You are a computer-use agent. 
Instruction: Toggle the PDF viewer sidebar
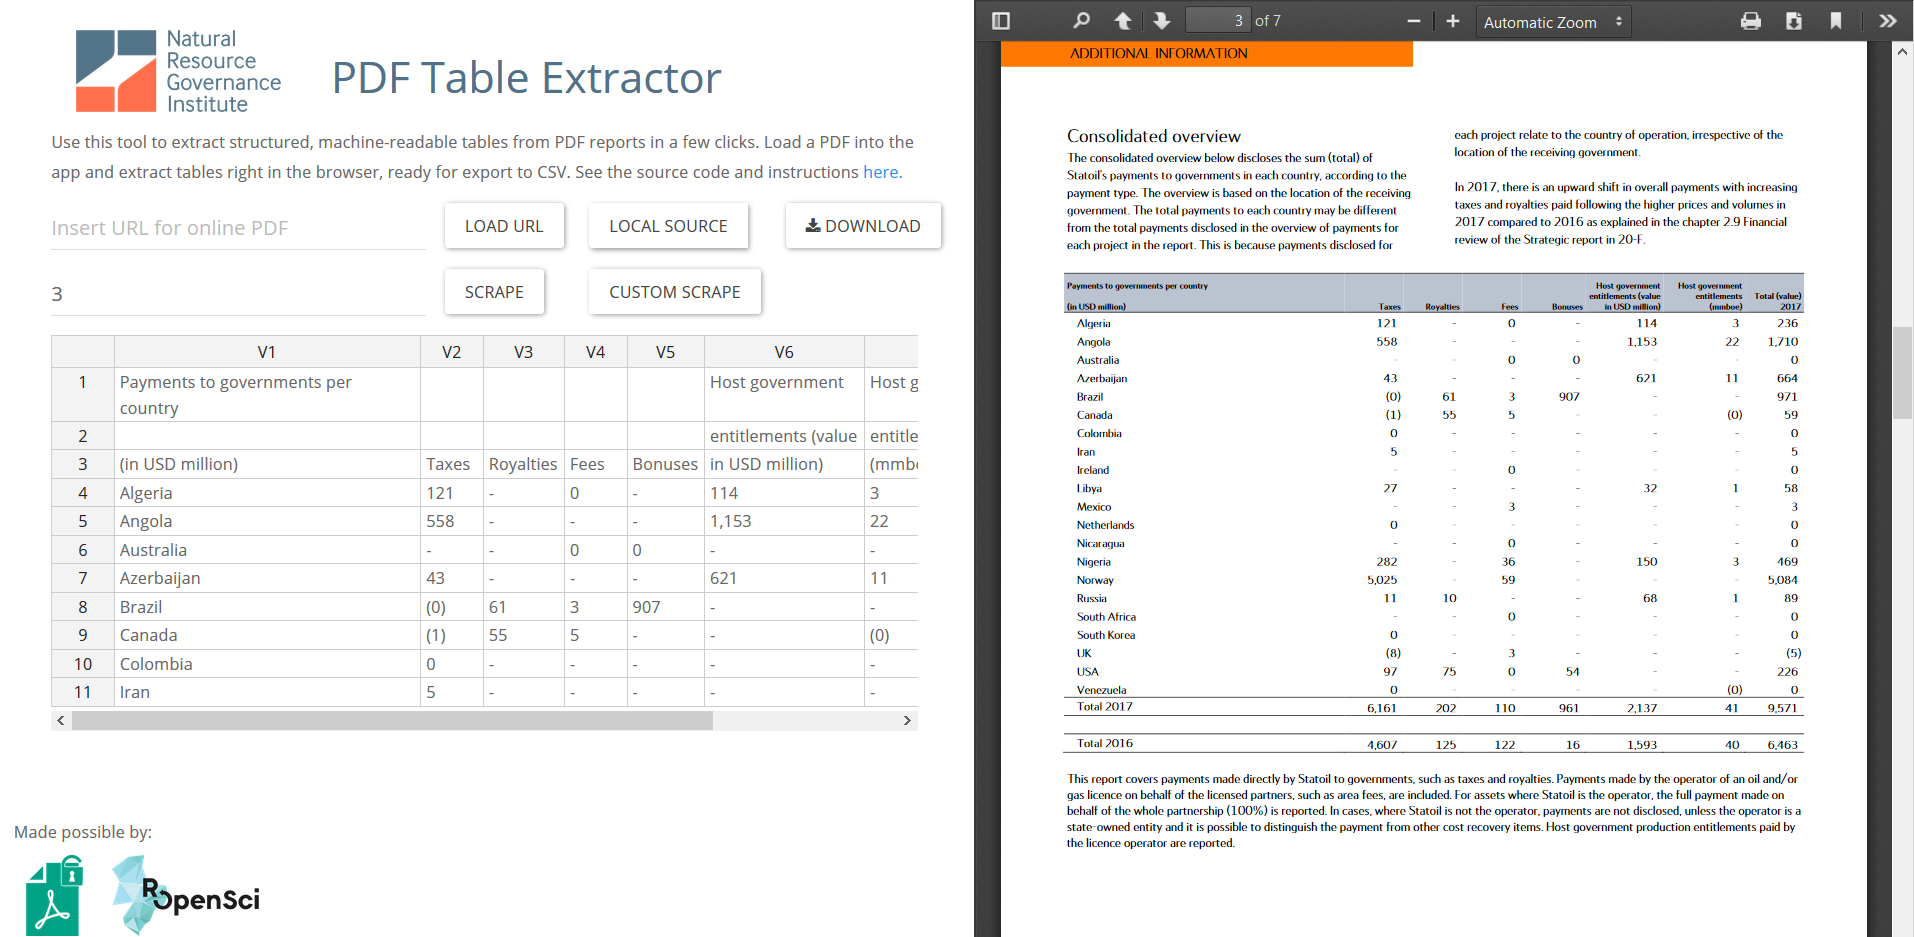[1001, 21]
